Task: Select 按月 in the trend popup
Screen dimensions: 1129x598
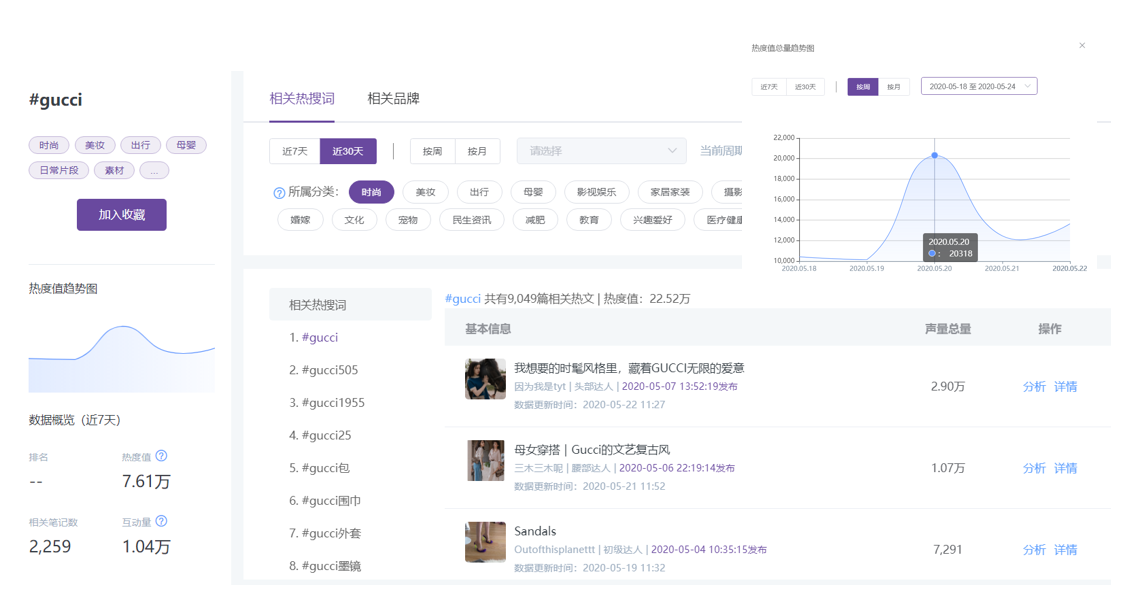Action: pos(894,87)
